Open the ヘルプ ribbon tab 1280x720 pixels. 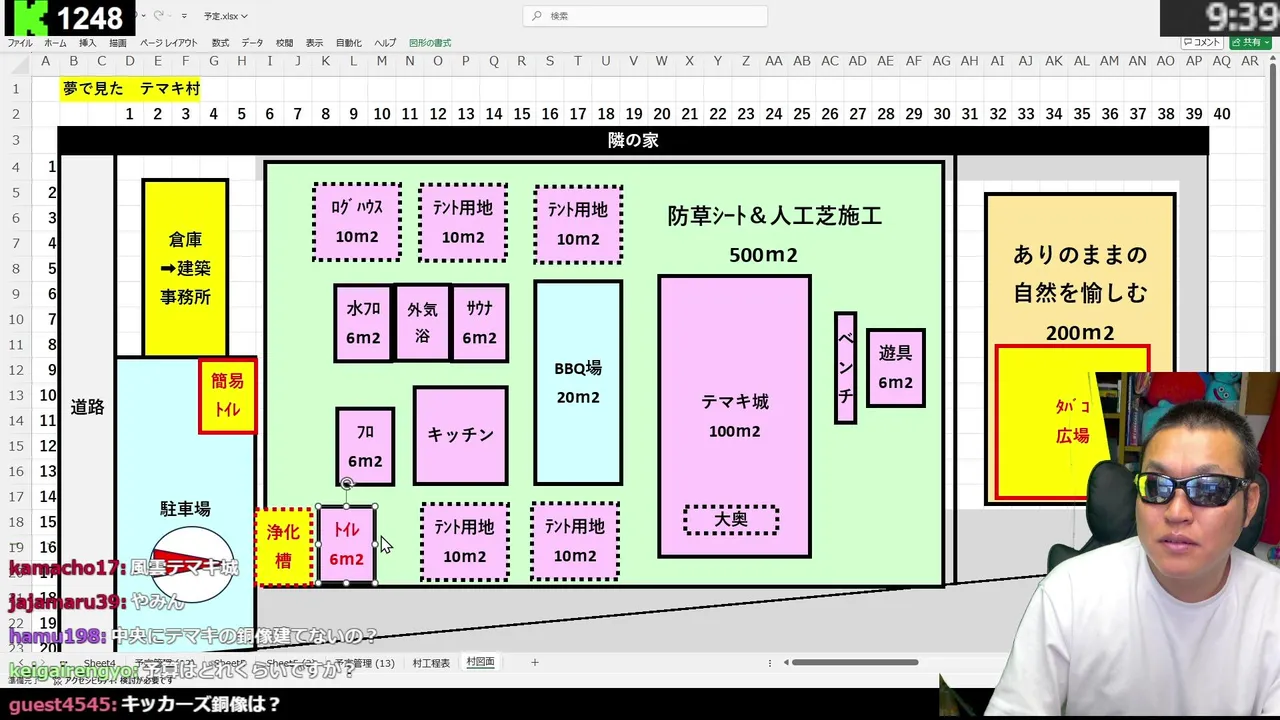pyautogui.click(x=385, y=43)
